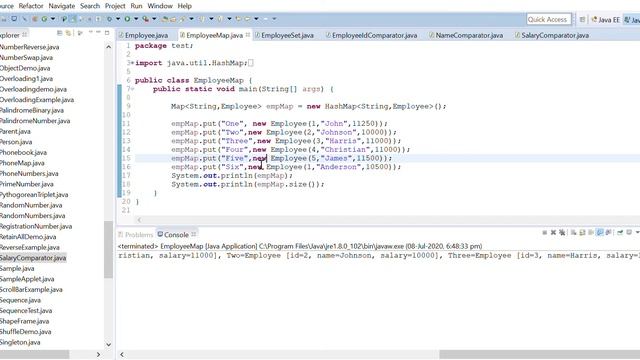Viewport: 640px width, 360px height.
Task: Open the External Tools dropdown arrow
Action: [154, 19]
